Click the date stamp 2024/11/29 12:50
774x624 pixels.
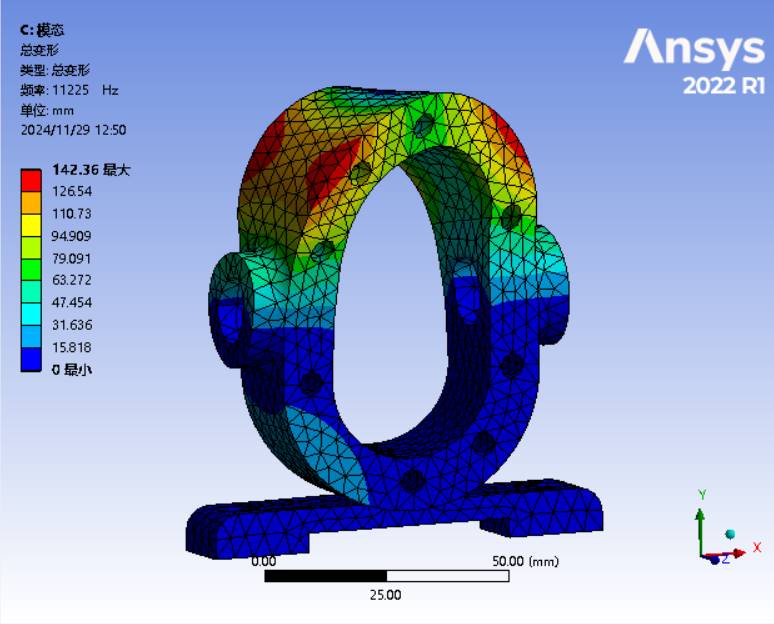pos(73,130)
